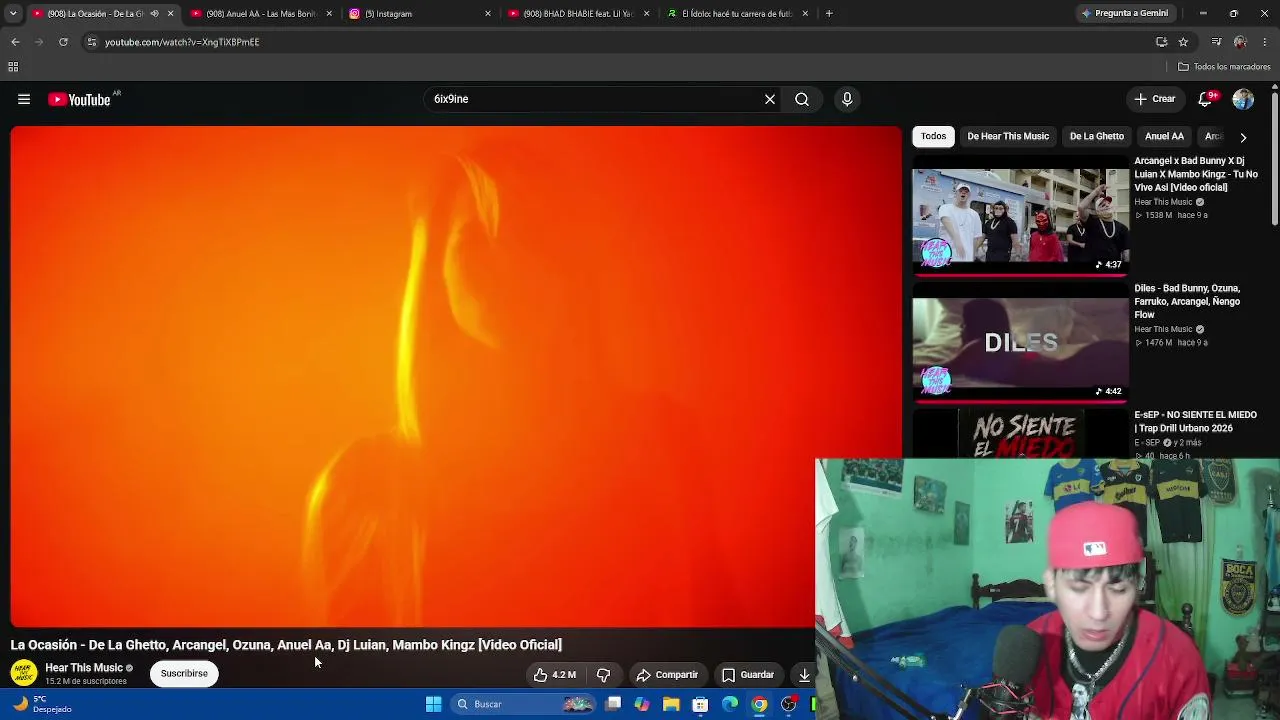Screen dimensions: 1280x720
Task: Mute the La Ocasión tab audio
Action: point(154,14)
